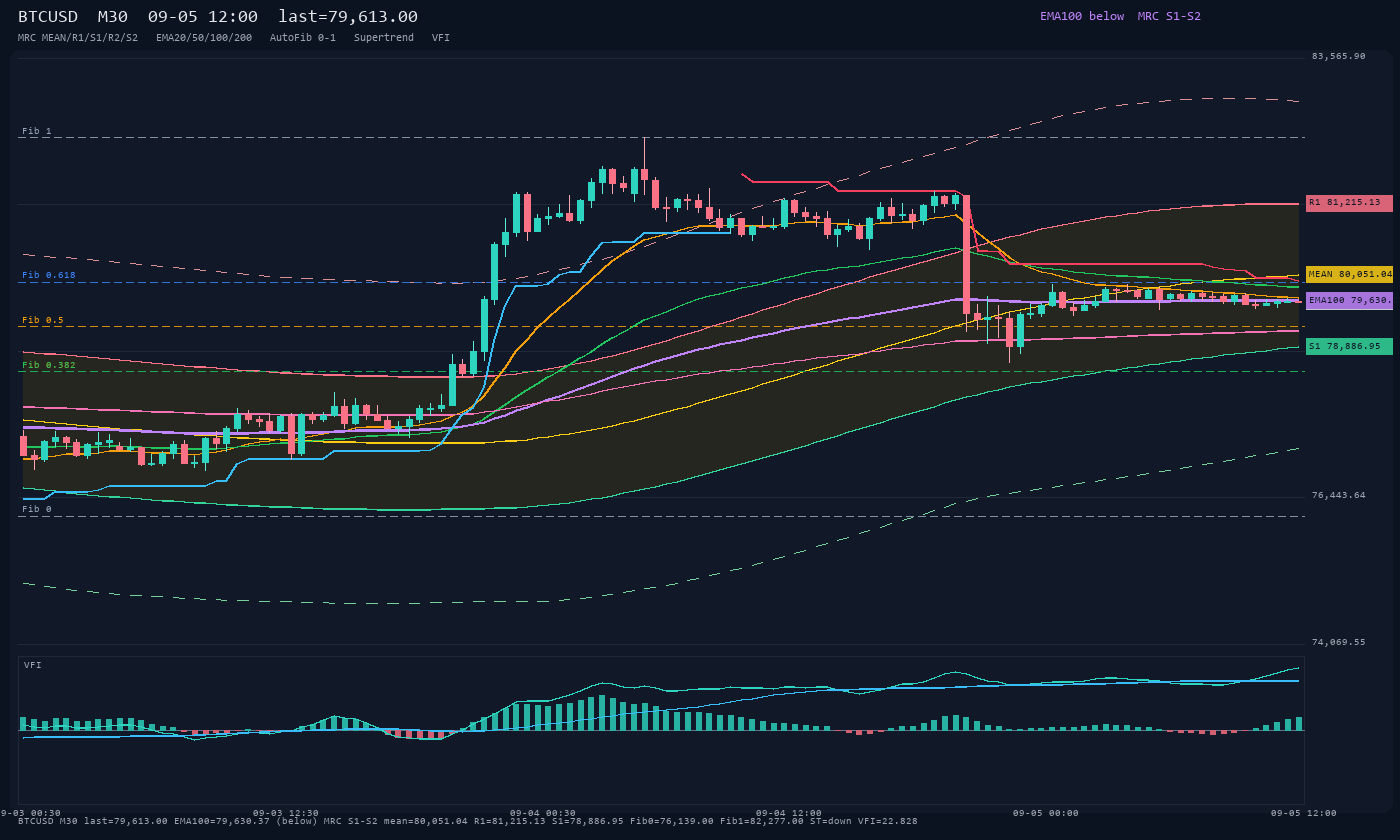This screenshot has height=840, width=1400.
Task: Click the 09-05 12:00 timestamp in the title
Action: (x=203, y=16)
